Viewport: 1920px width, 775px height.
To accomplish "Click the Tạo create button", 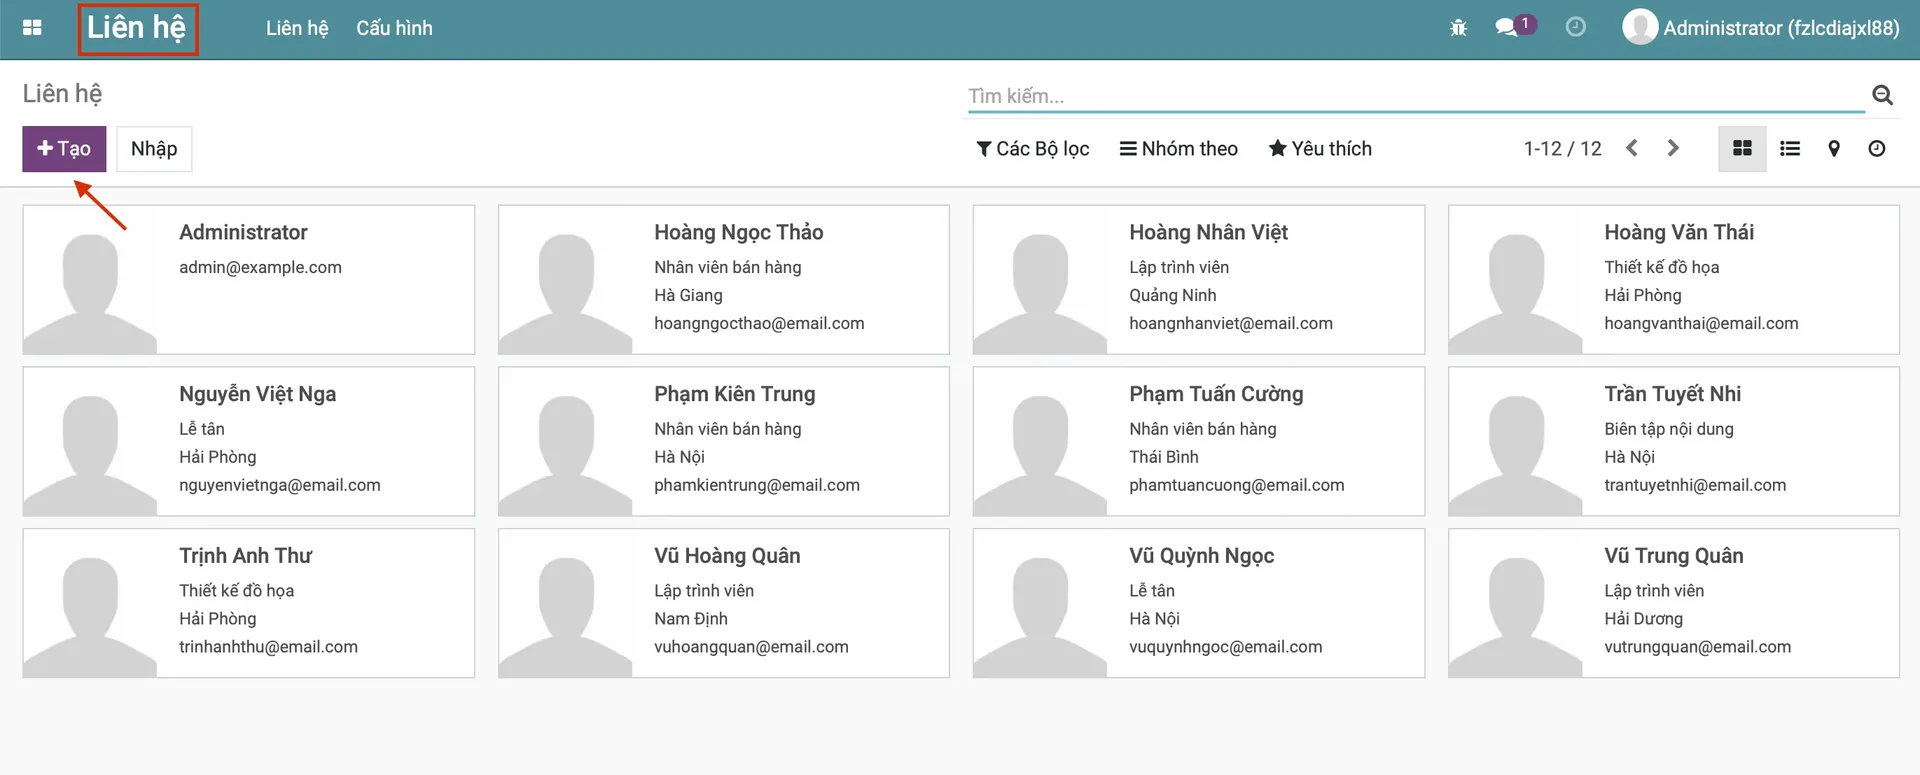I will [64, 148].
